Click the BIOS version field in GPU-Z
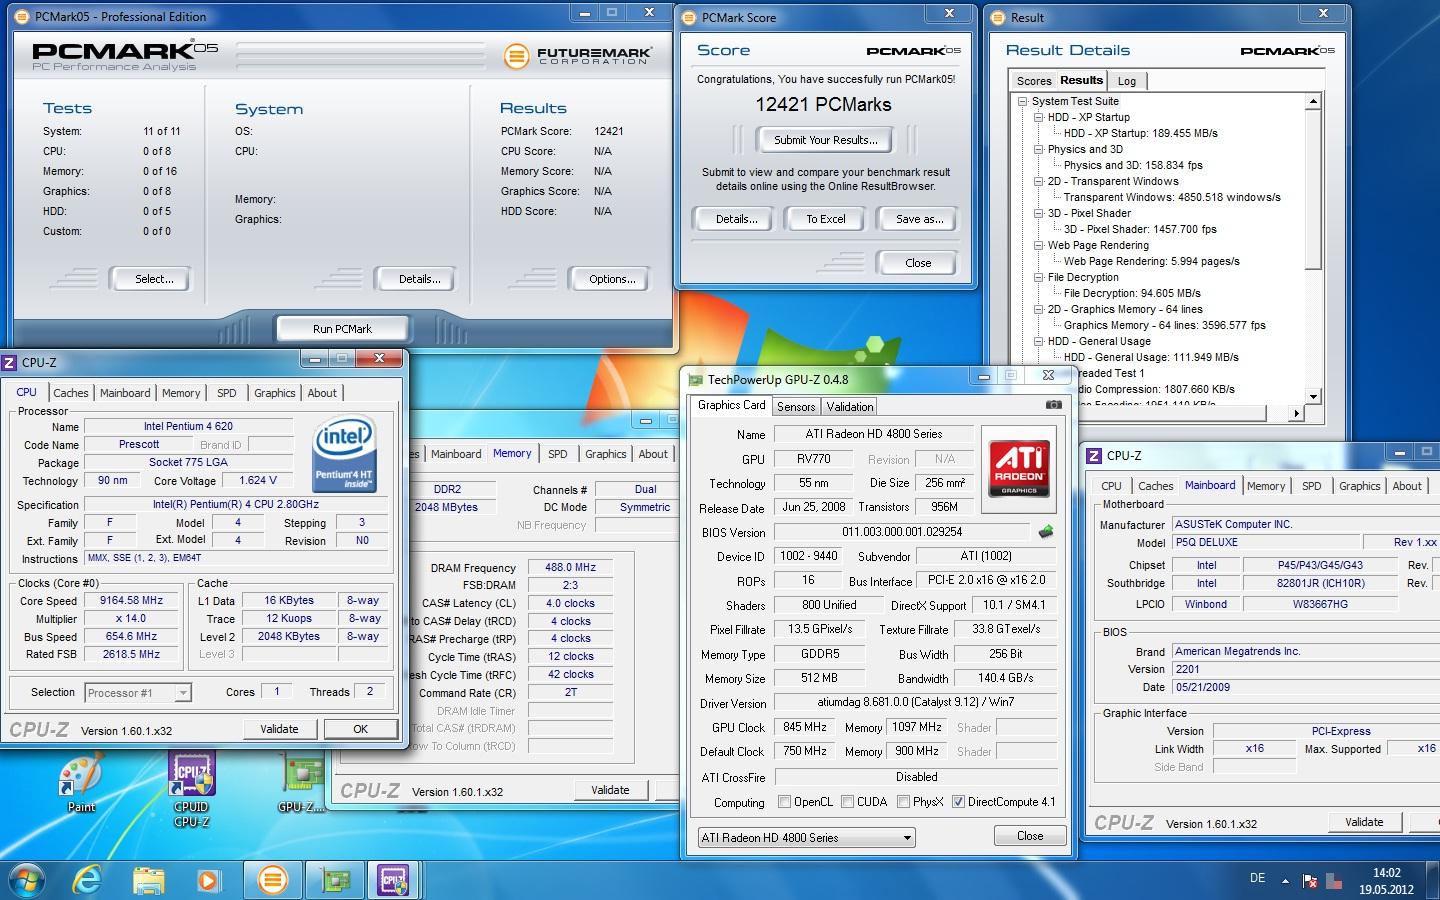Screen dimensions: 1440x900 pos(902,532)
